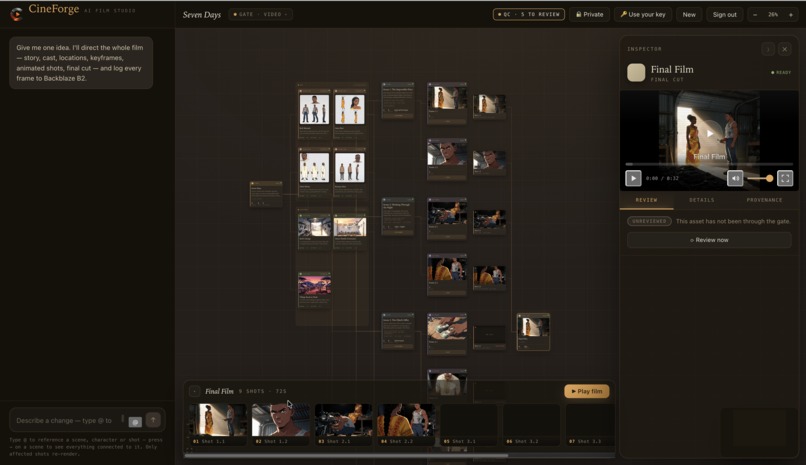Click the Use your key button

(643, 14)
